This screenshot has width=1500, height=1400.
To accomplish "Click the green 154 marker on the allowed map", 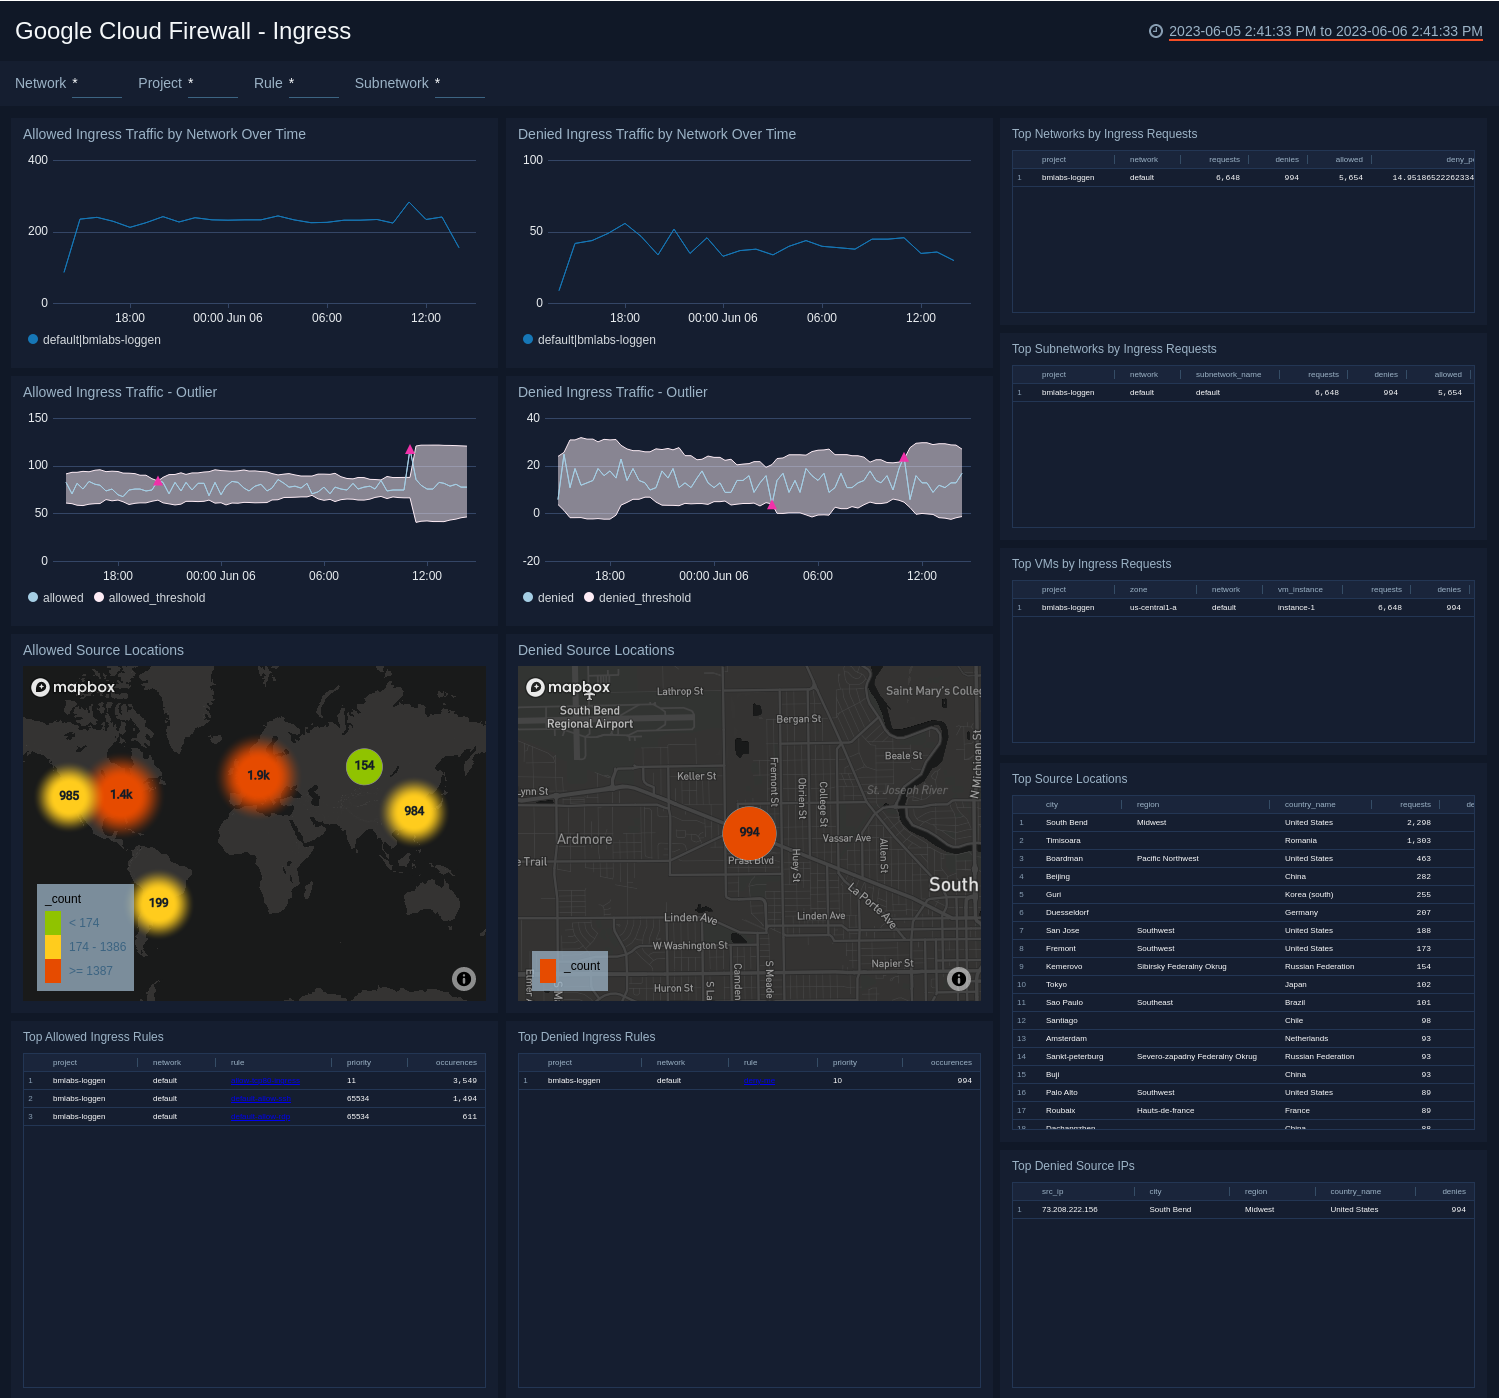I will (x=364, y=765).
